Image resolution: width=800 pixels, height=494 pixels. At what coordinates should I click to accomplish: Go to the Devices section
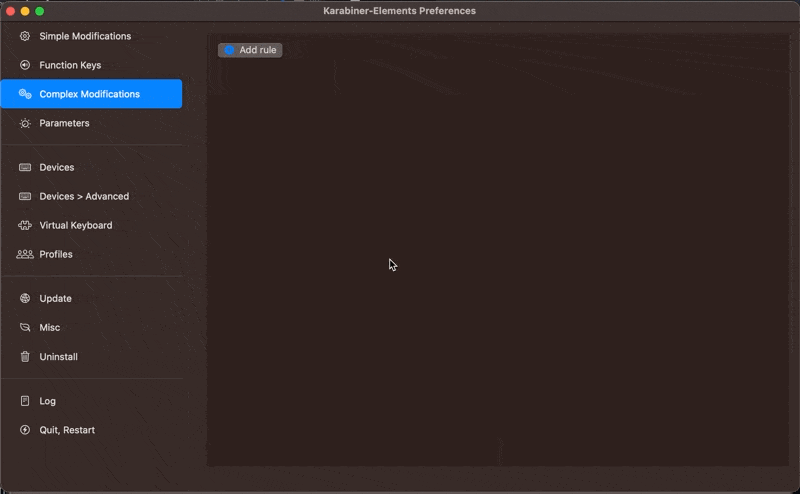(x=91, y=167)
